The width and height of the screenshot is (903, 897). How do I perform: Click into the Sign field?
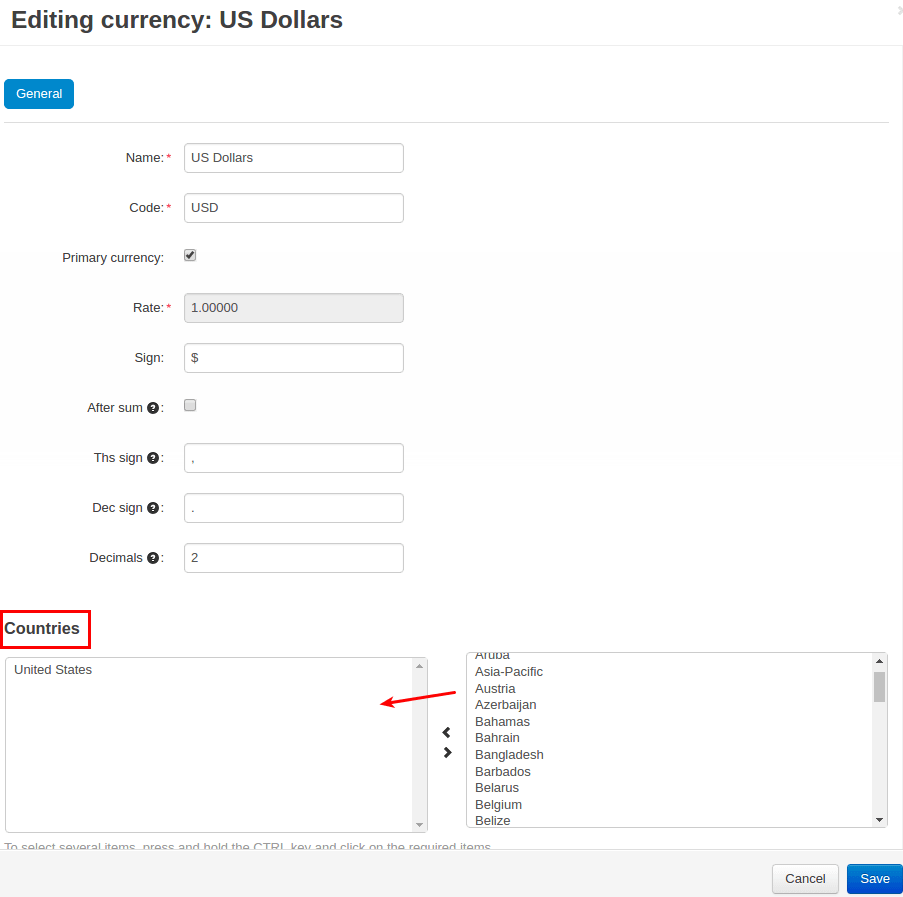point(293,358)
